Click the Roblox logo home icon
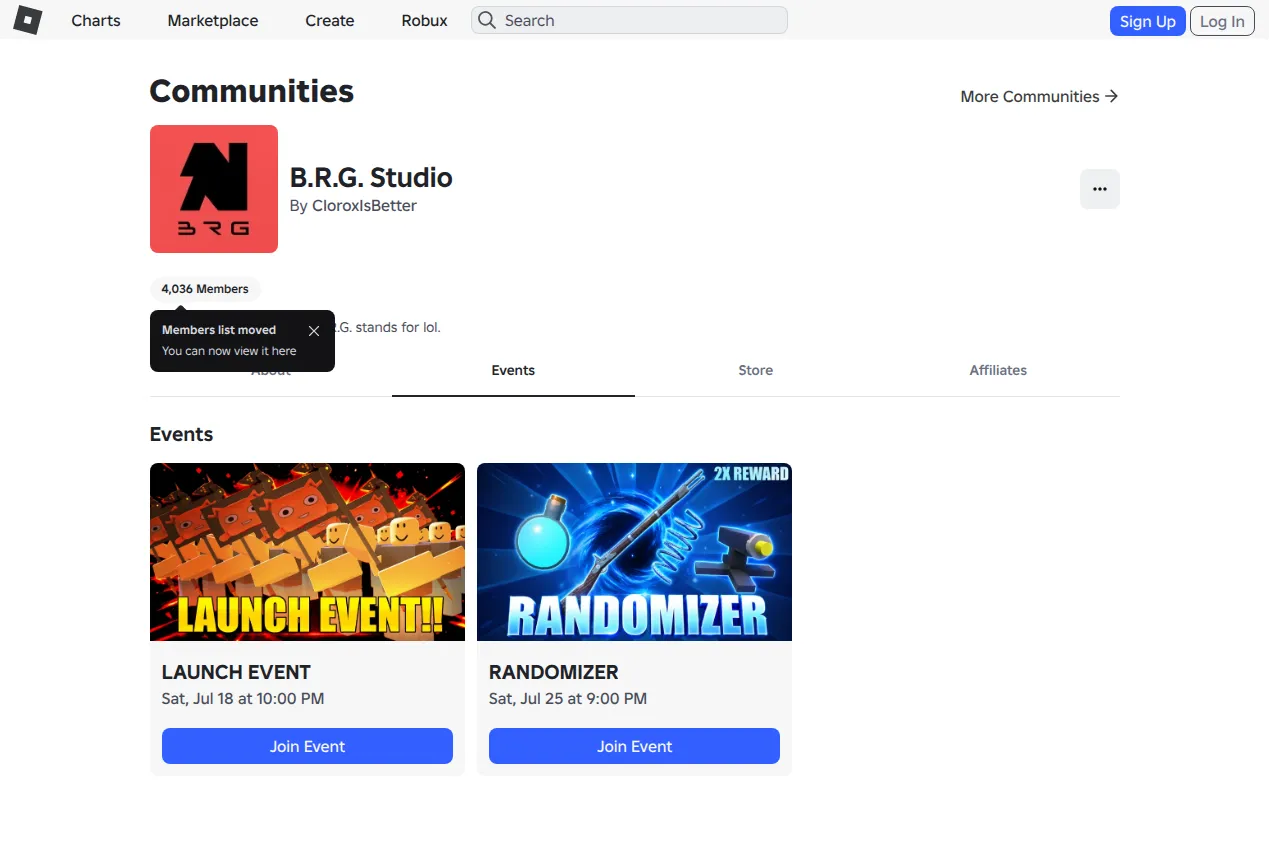Viewport: 1269px width, 850px height. (27, 20)
